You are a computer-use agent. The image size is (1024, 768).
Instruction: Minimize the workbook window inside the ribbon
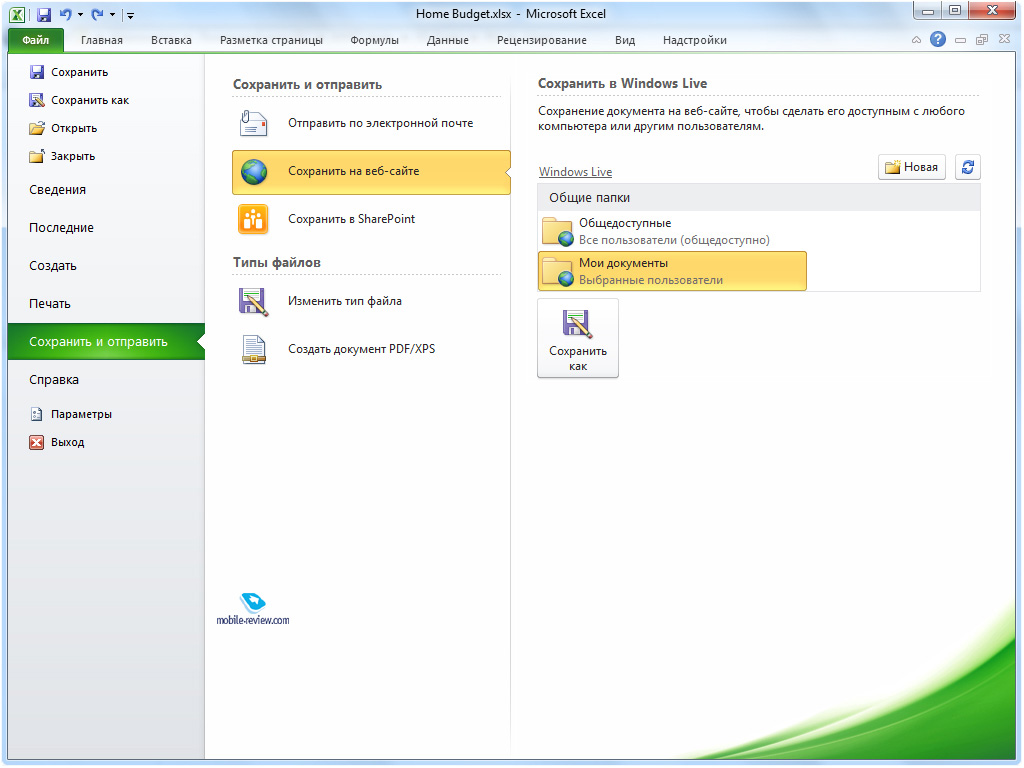tap(960, 40)
